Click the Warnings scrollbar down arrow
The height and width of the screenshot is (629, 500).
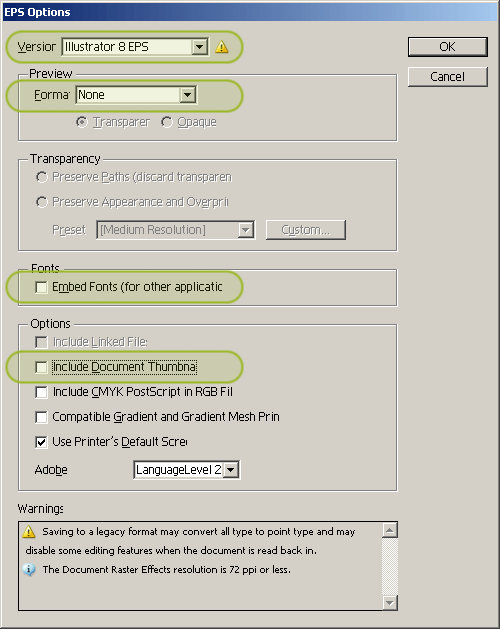point(390,603)
